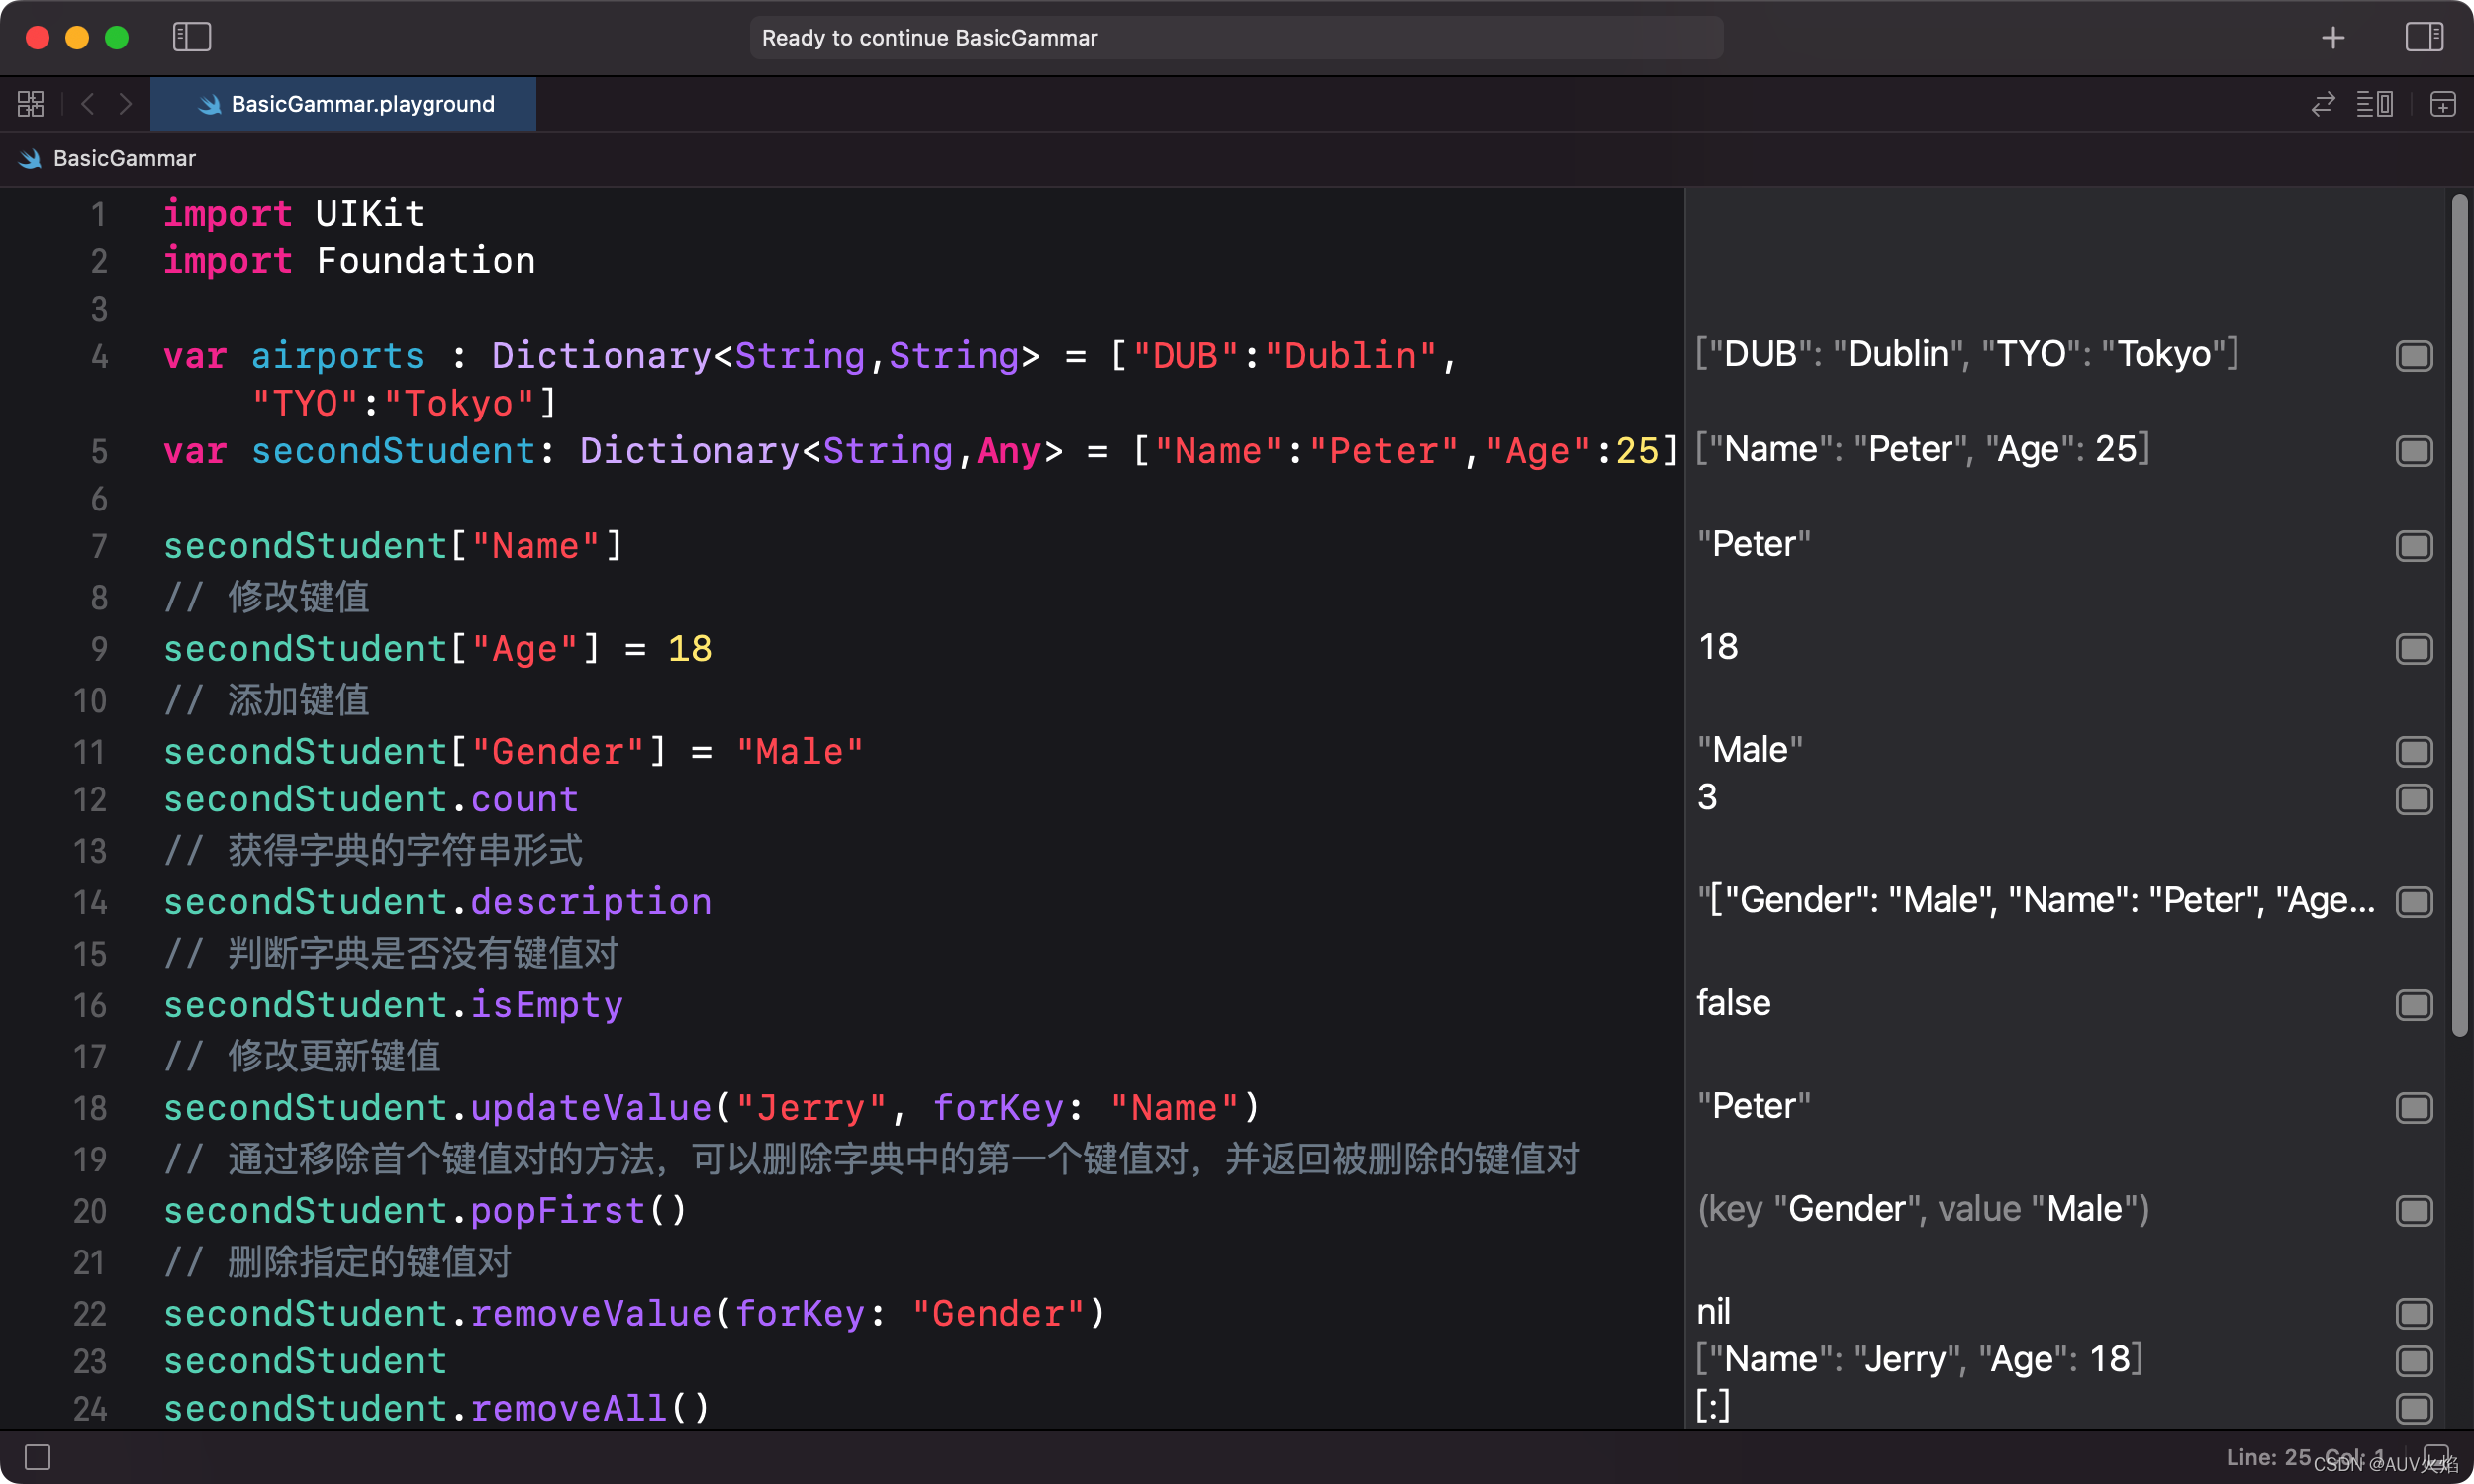Open the adjust editor options menu
2474x1484 pixels.
click(x=2374, y=104)
